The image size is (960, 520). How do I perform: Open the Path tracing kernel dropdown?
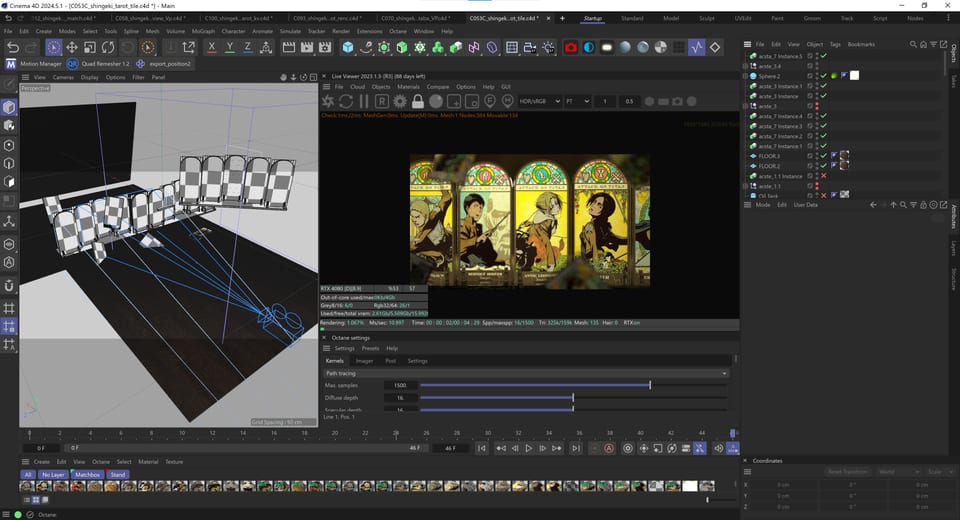click(526, 373)
